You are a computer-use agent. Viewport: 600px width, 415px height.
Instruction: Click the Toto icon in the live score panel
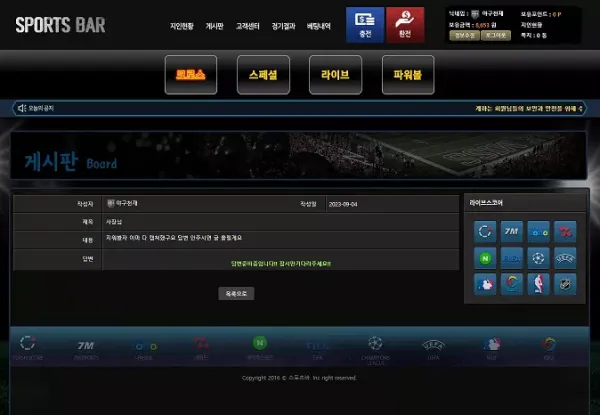coord(538,231)
